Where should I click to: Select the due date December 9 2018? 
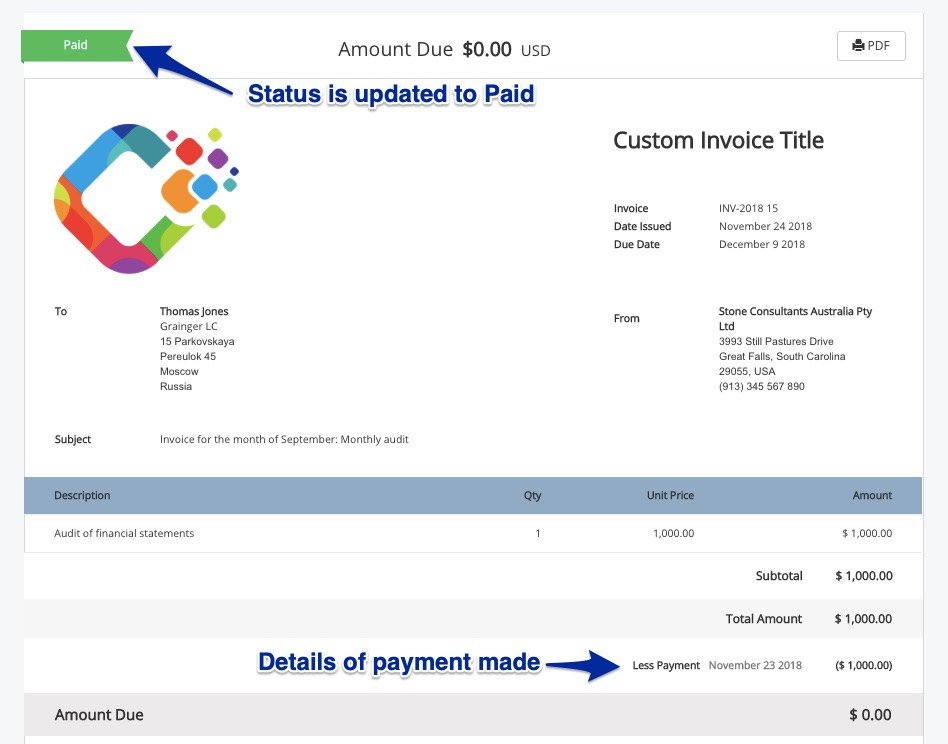761,245
